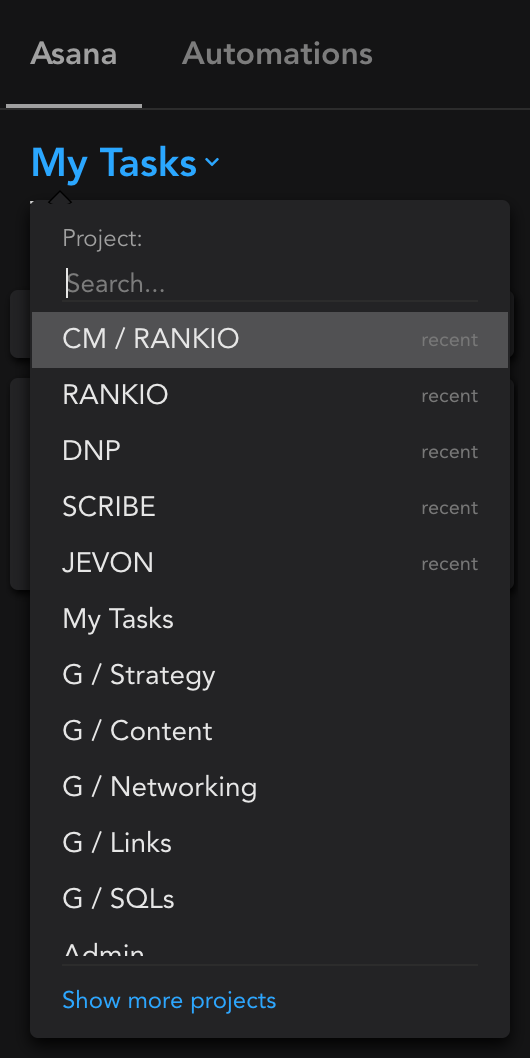Click the recent label beside DNP
The image size is (530, 1058).
click(450, 452)
